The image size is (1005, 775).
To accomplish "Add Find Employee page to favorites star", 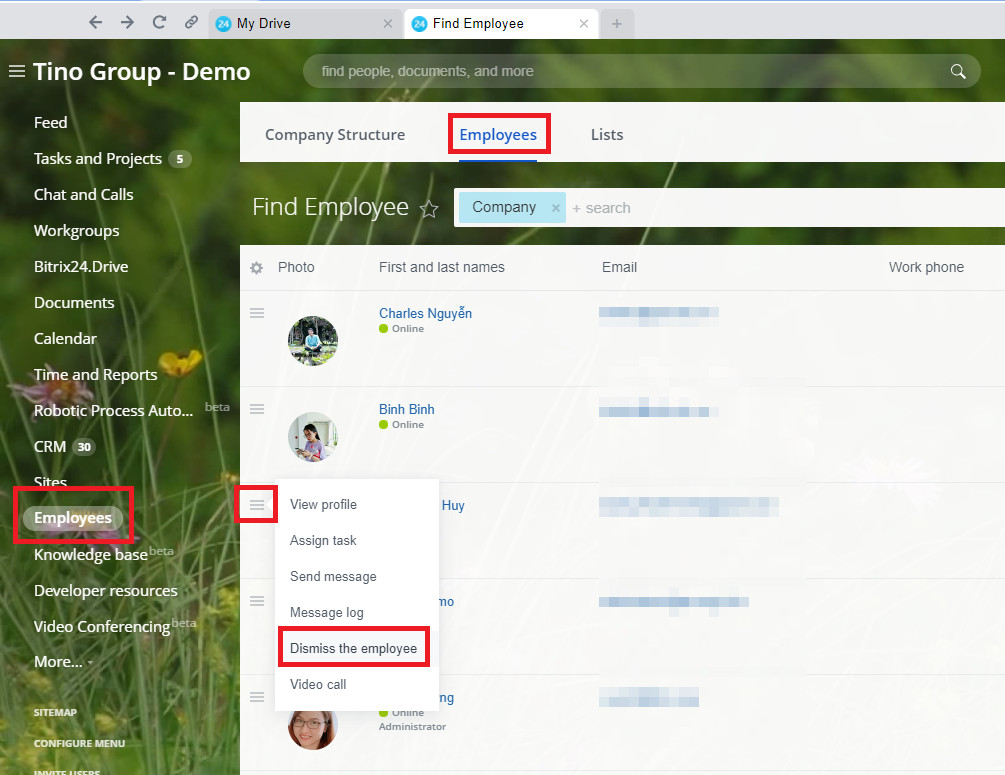I will pyautogui.click(x=429, y=209).
